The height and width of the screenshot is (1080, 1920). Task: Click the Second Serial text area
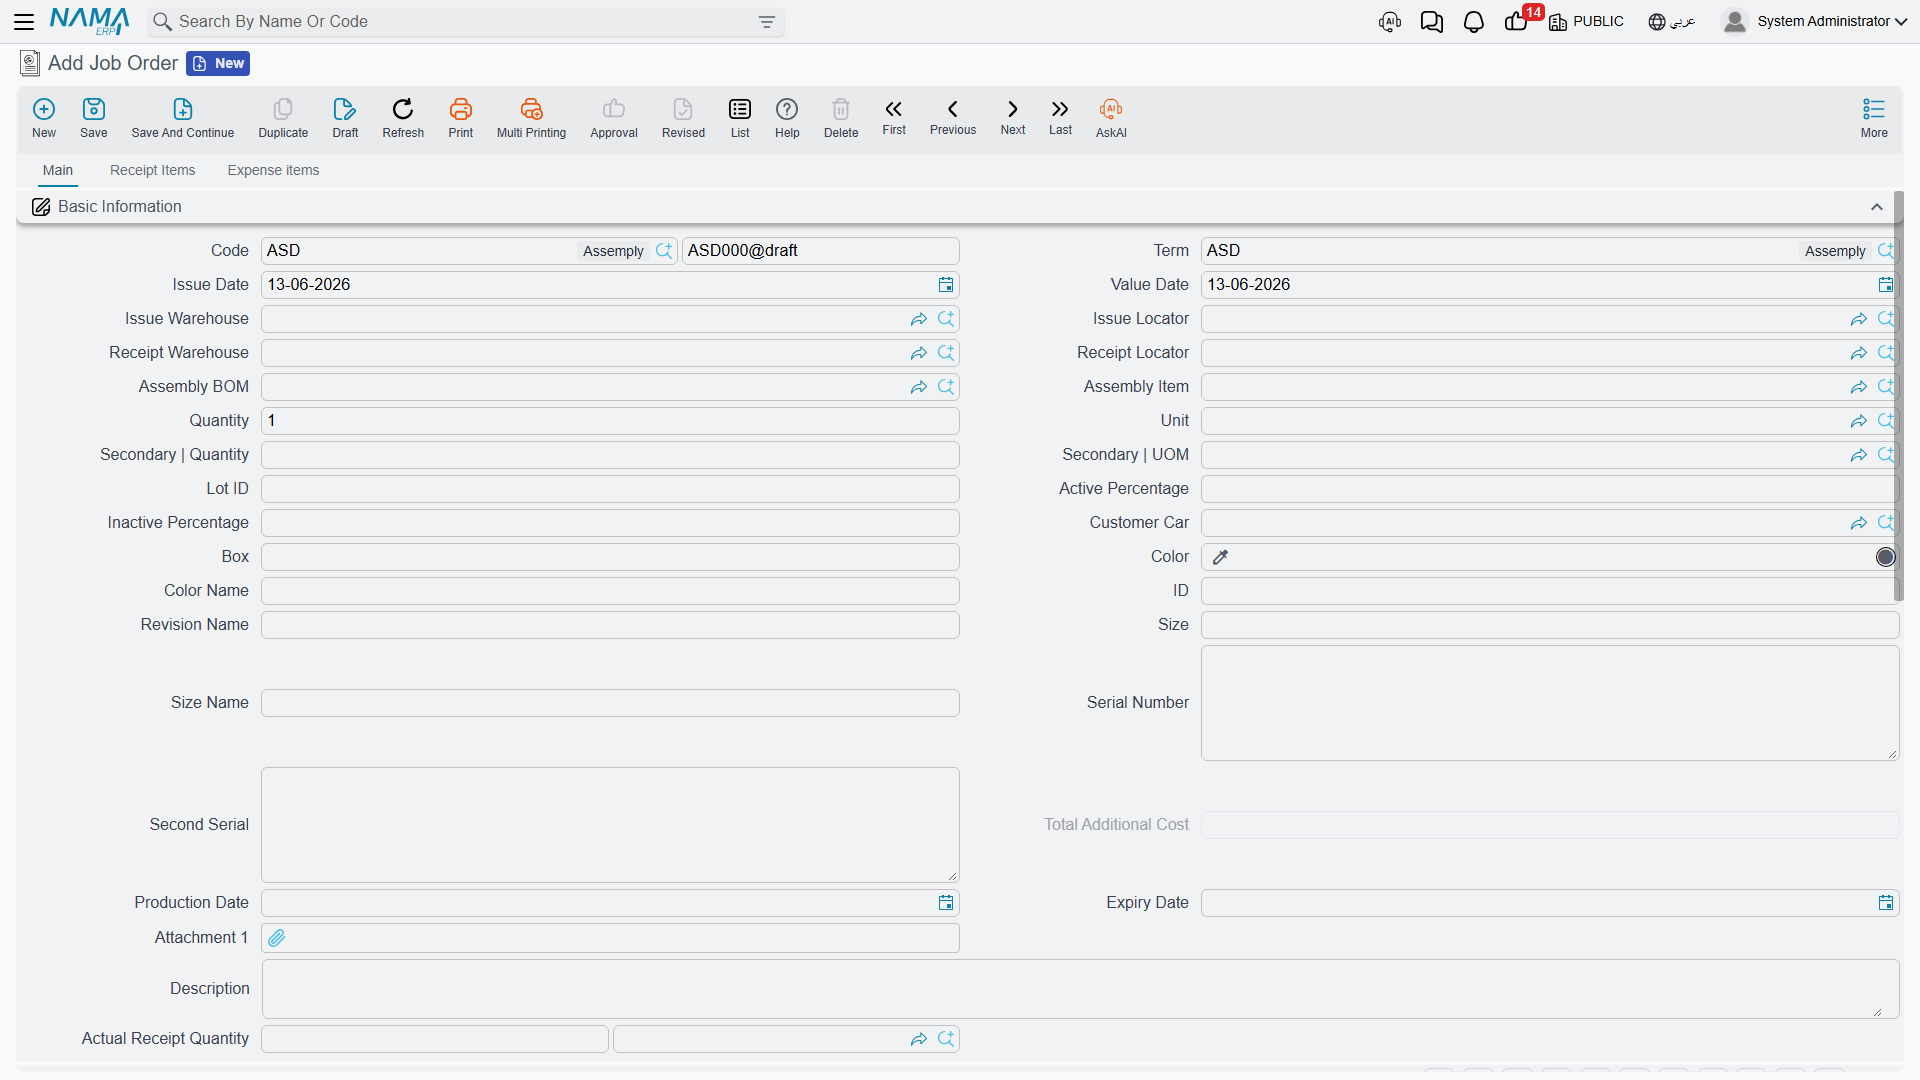pyautogui.click(x=610, y=825)
